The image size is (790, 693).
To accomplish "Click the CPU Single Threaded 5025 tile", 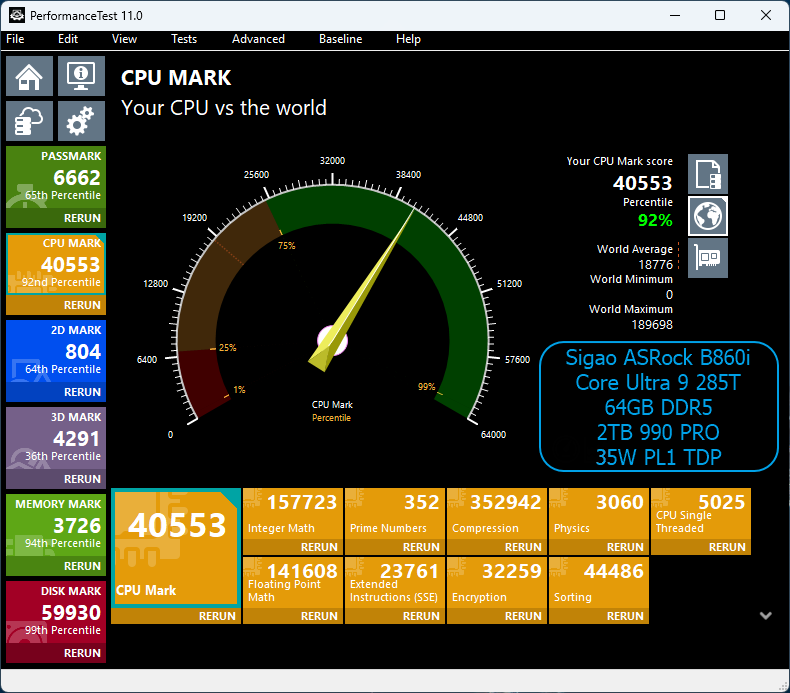I will pos(701,514).
